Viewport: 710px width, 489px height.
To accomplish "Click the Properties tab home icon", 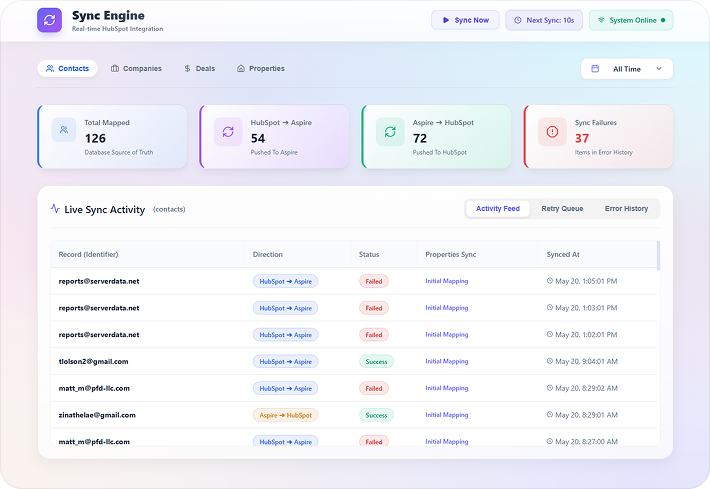I will [x=241, y=69].
